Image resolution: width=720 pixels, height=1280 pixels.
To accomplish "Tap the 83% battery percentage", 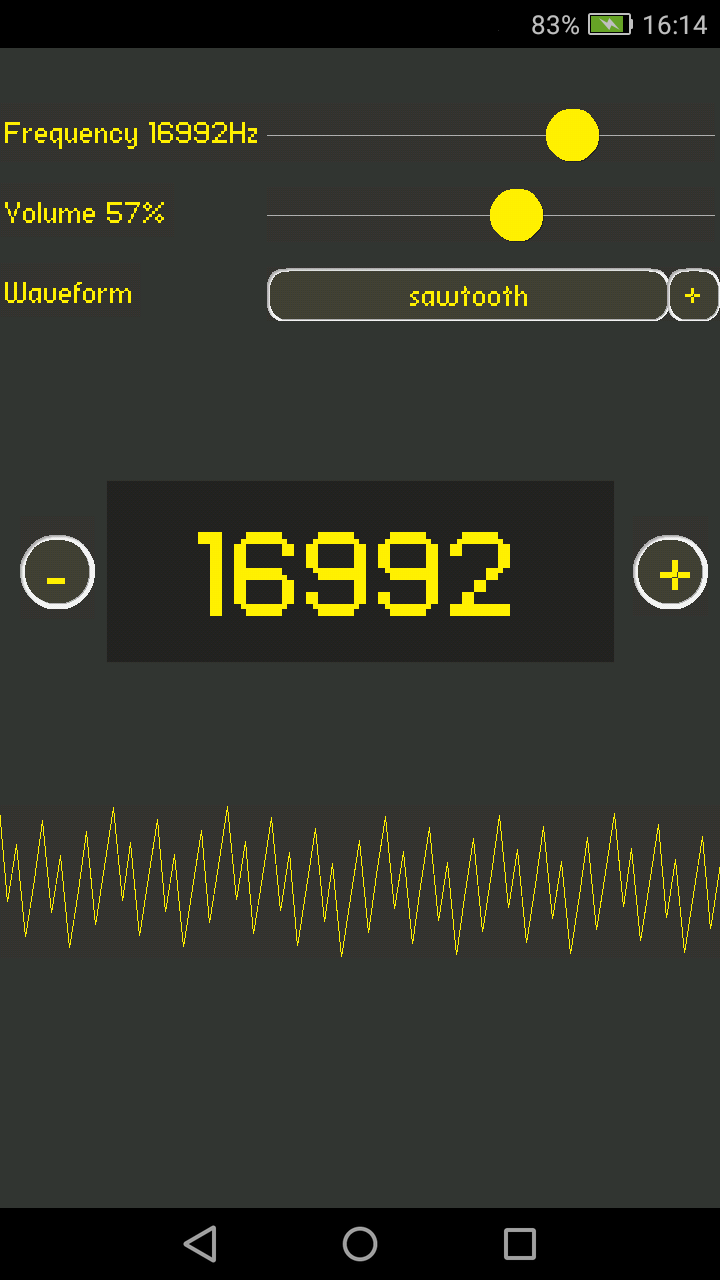I will [555, 25].
